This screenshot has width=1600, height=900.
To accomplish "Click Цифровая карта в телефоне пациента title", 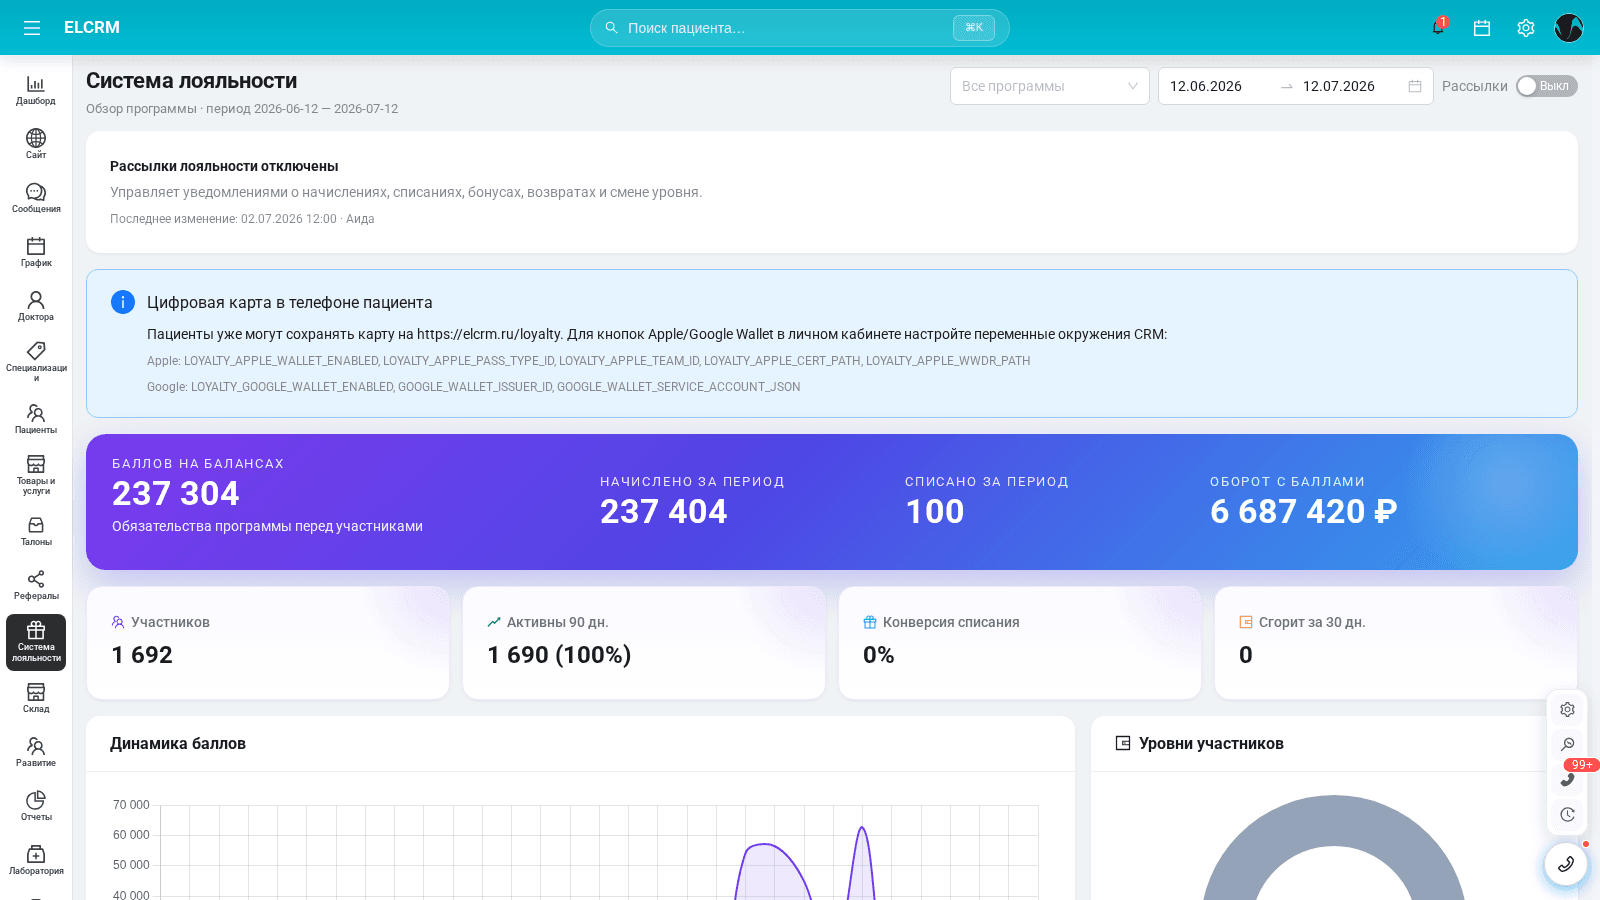I will (290, 302).
